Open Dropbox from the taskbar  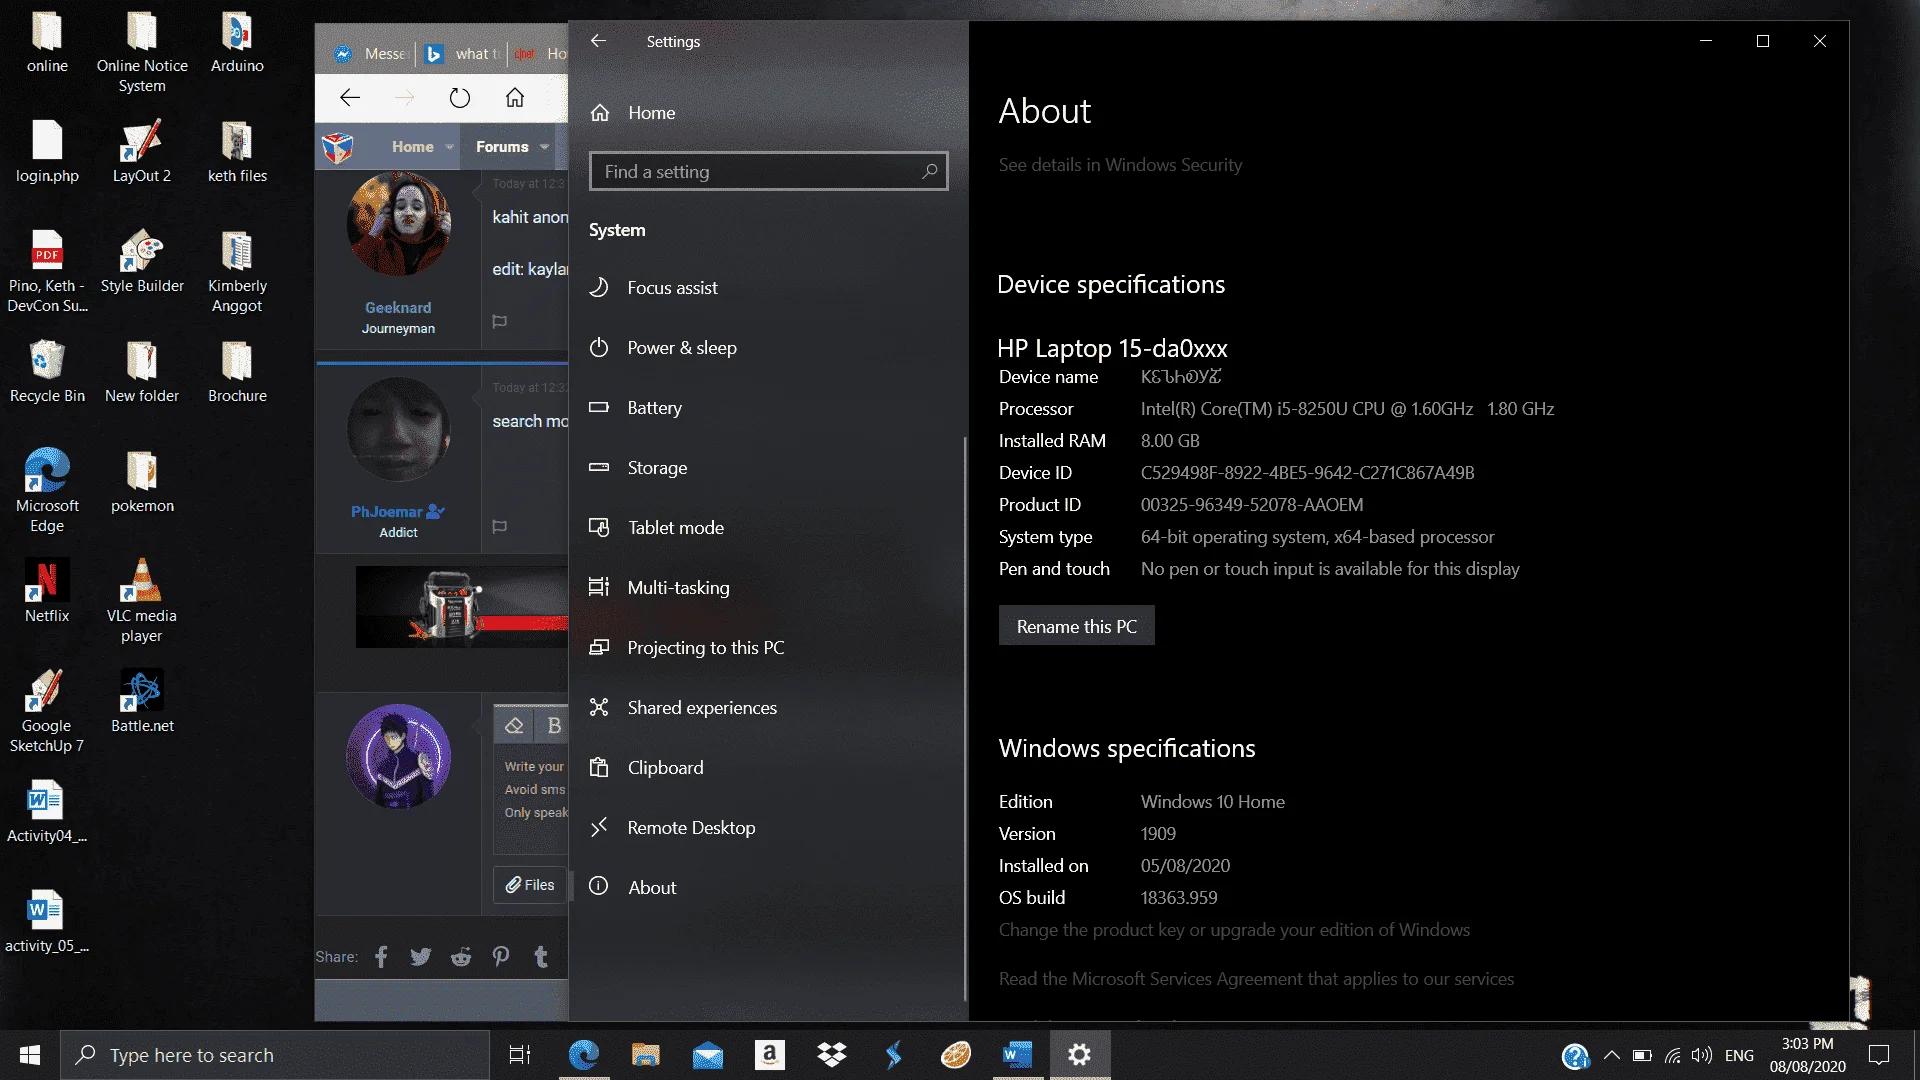832,1055
